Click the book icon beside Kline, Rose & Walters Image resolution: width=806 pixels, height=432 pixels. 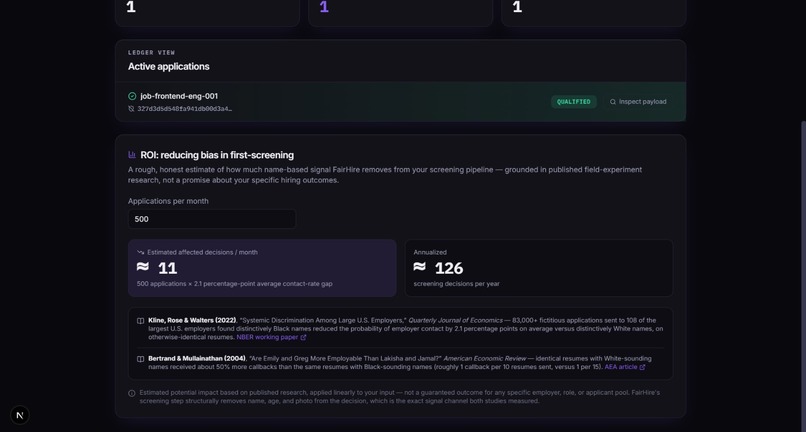(x=140, y=321)
